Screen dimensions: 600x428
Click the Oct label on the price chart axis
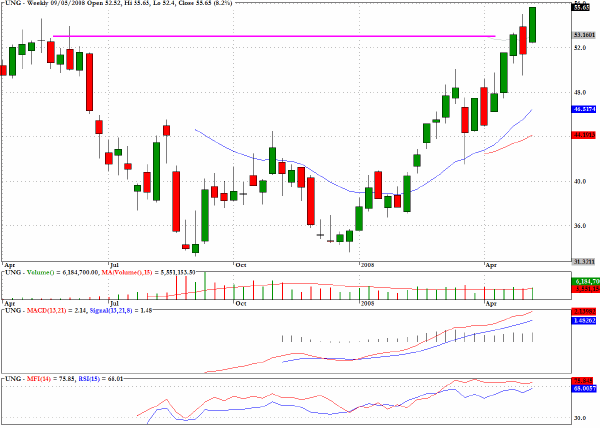tap(241, 265)
